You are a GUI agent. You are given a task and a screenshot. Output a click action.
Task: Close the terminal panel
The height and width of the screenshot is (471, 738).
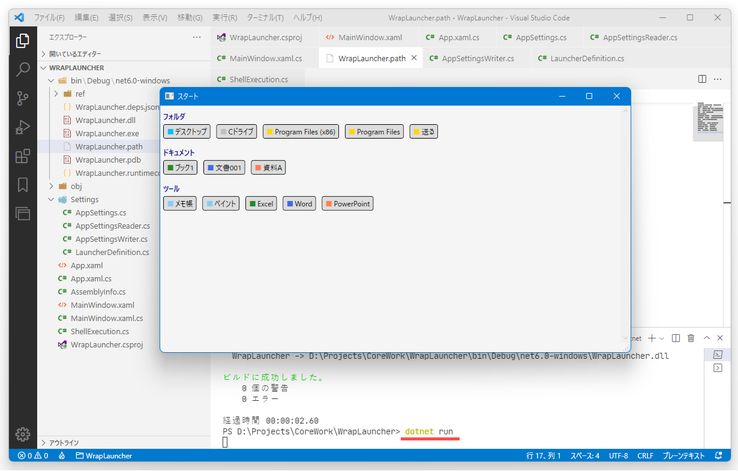pos(720,338)
